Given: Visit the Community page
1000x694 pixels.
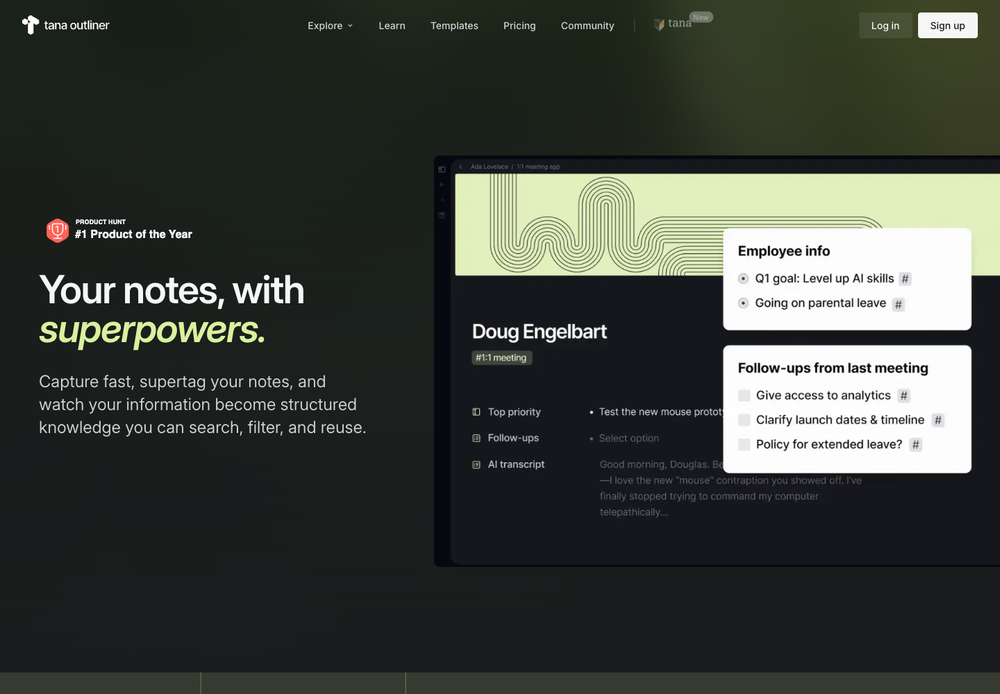Looking at the screenshot, I should coord(587,26).
